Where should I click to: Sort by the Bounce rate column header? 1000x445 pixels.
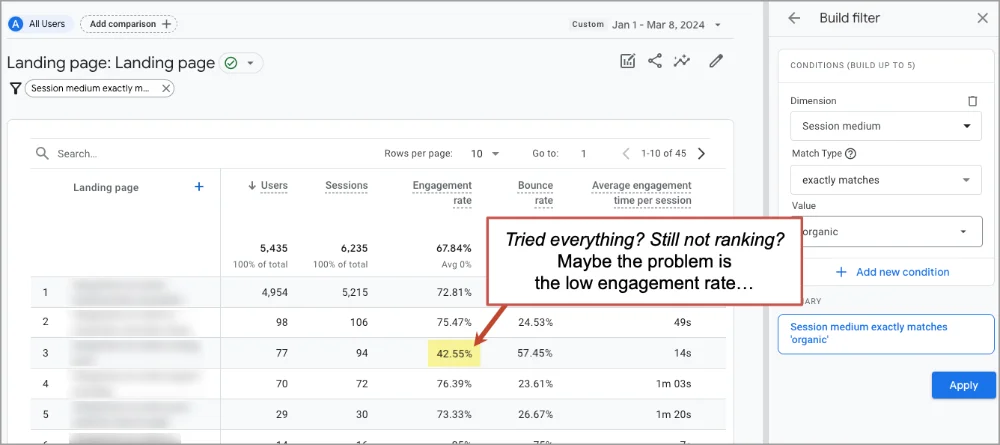point(535,193)
